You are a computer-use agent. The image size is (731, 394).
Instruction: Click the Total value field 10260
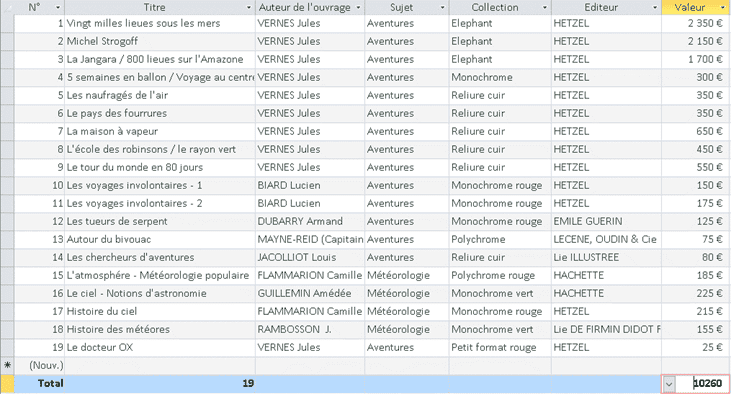coord(707,383)
